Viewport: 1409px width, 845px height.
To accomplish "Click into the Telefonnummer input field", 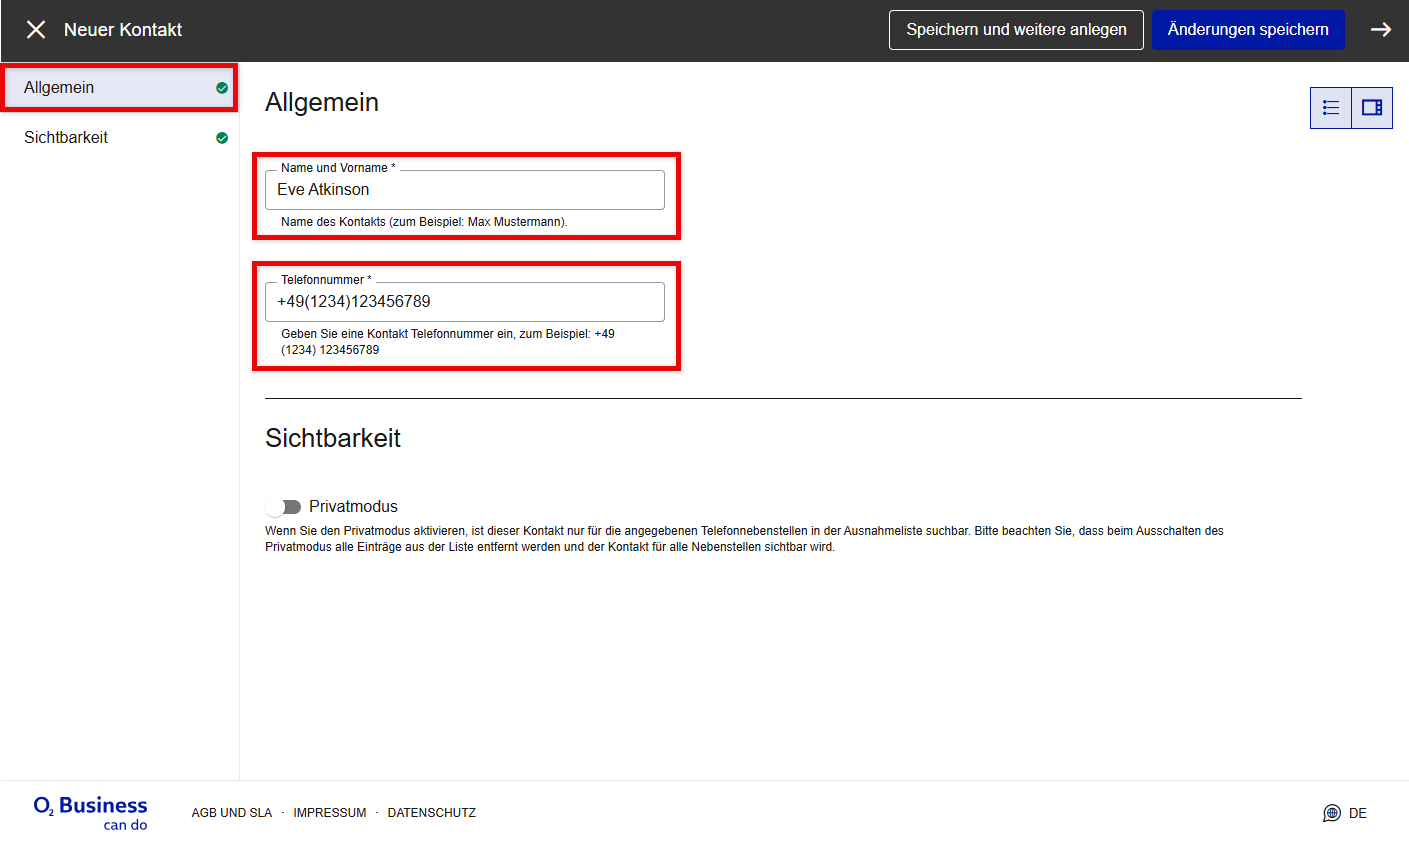I will click(465, 302).
